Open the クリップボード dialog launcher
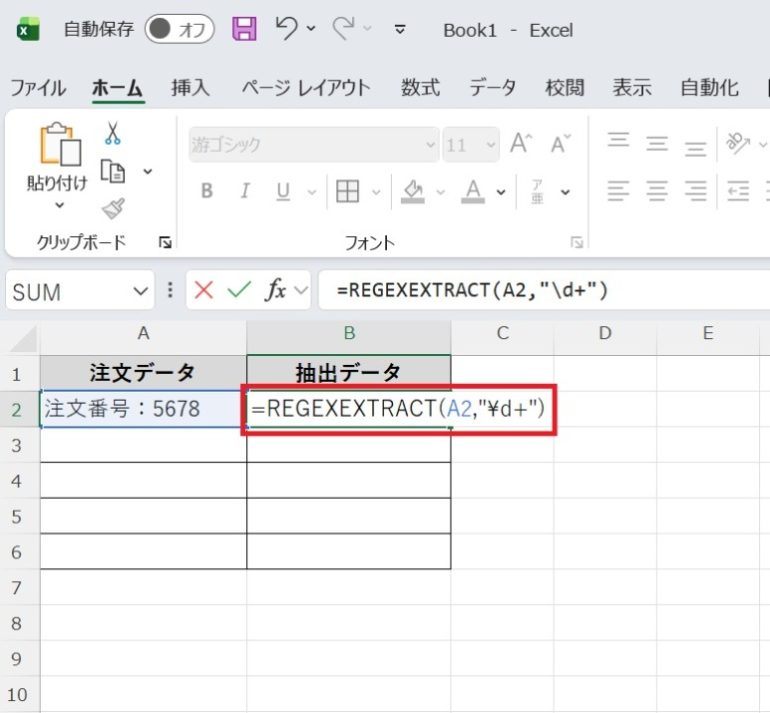The width and height of the screenshot is (770, 713). point(165,242)
